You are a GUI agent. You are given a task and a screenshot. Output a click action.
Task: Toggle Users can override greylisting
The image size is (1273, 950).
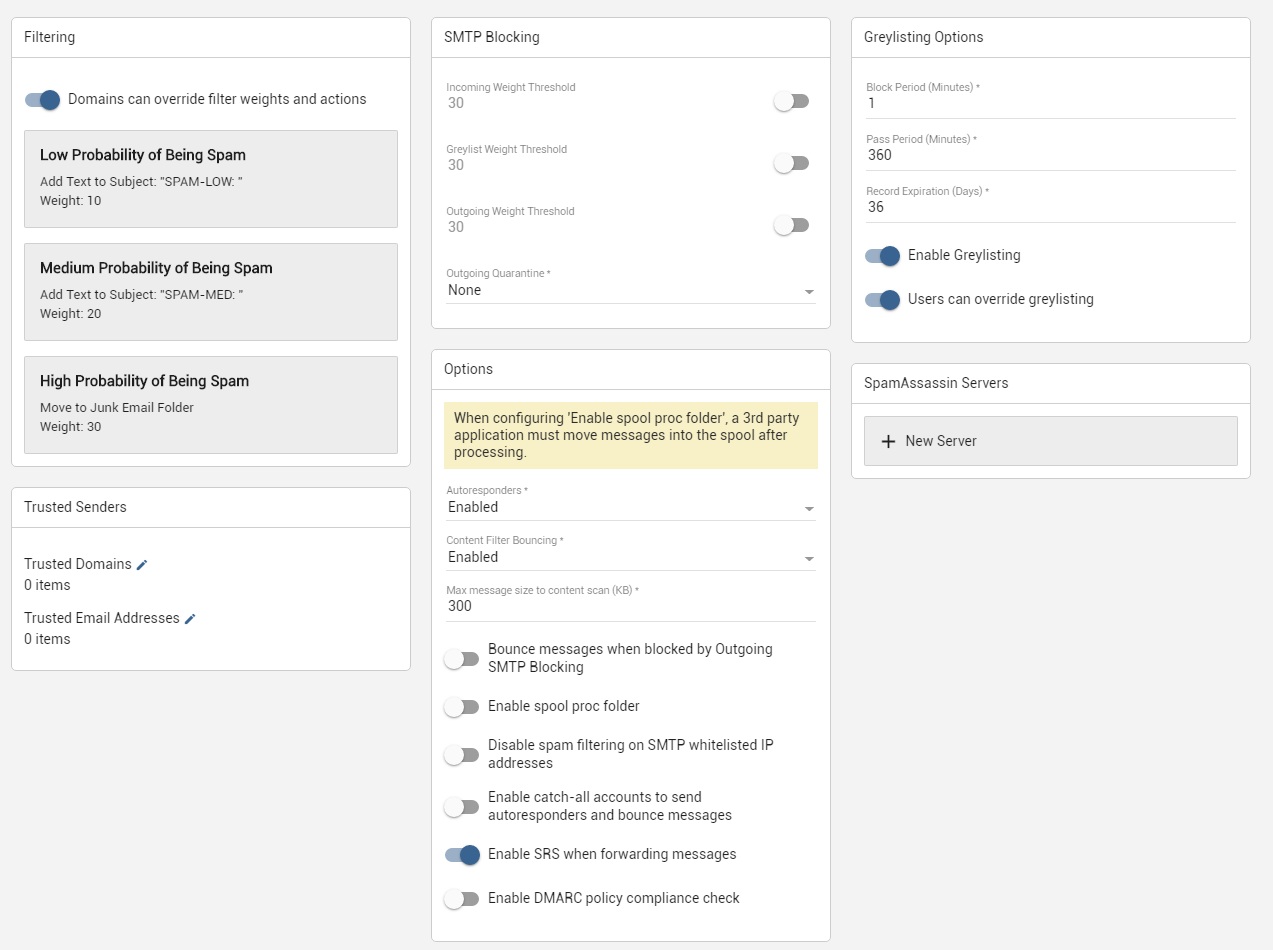(x=883, y=300)
